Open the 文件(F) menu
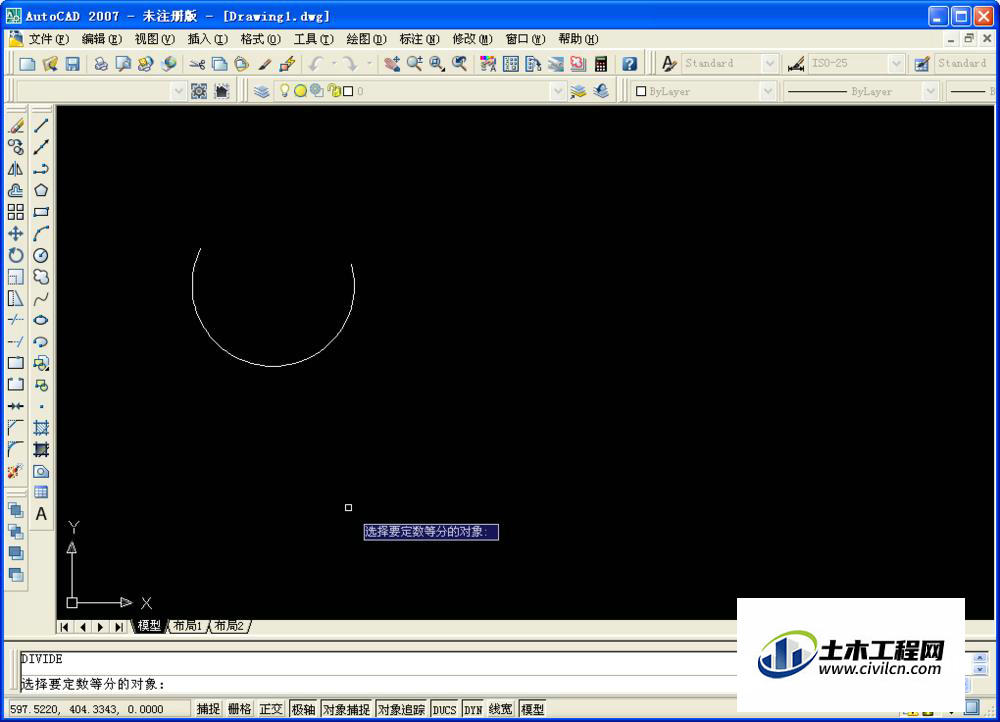This screenshot has height=722, width=1000. [x=48, y=40]
